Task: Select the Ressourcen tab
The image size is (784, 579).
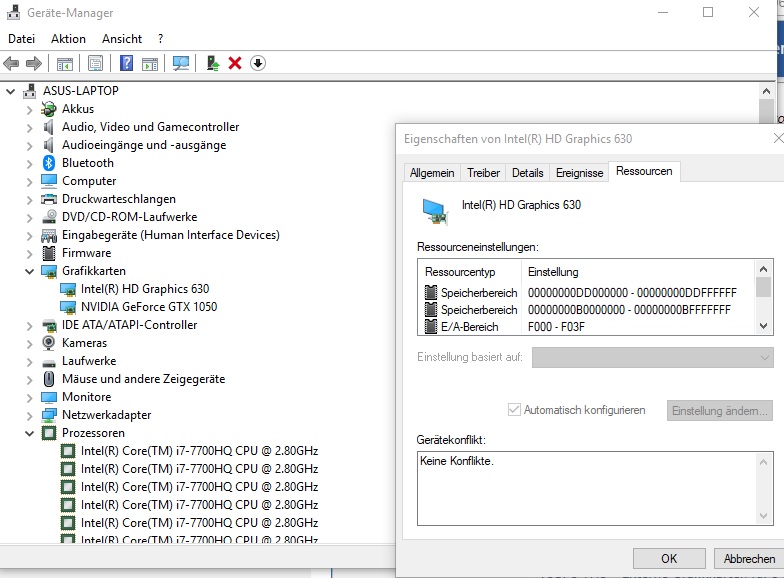Action: click(644, 171)
